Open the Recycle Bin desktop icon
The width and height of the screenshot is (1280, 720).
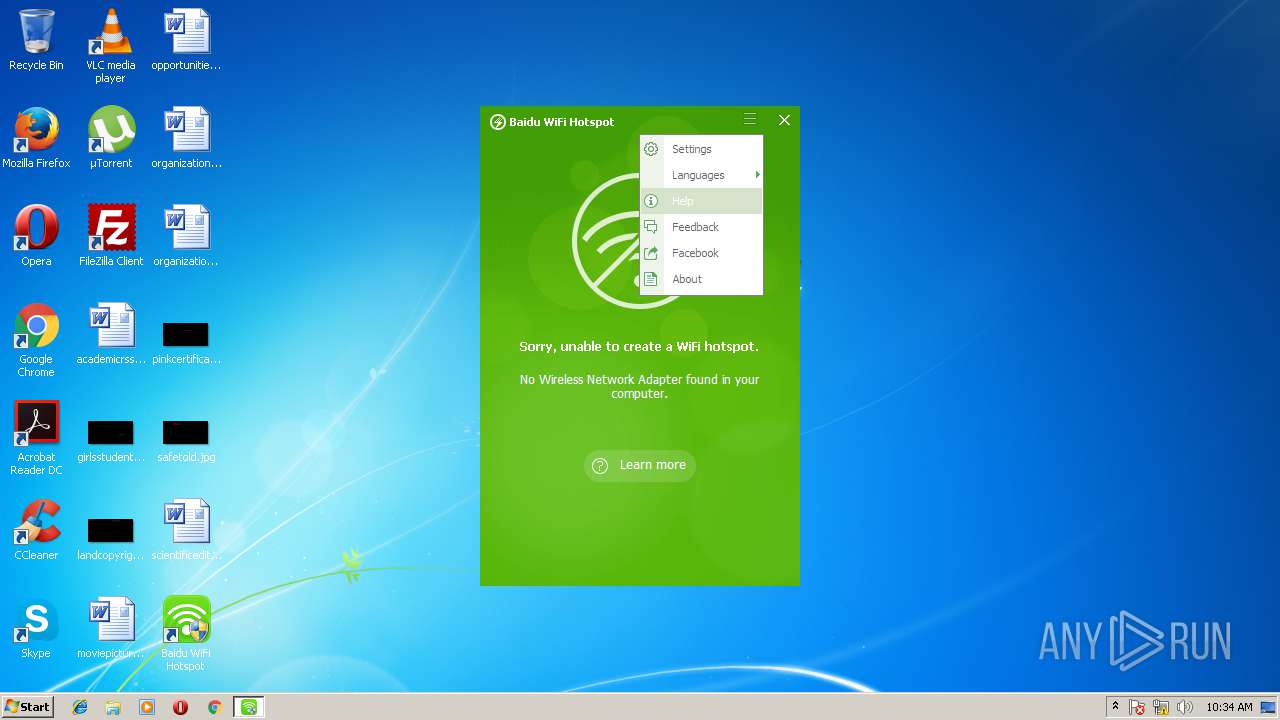tap(36, 40)
